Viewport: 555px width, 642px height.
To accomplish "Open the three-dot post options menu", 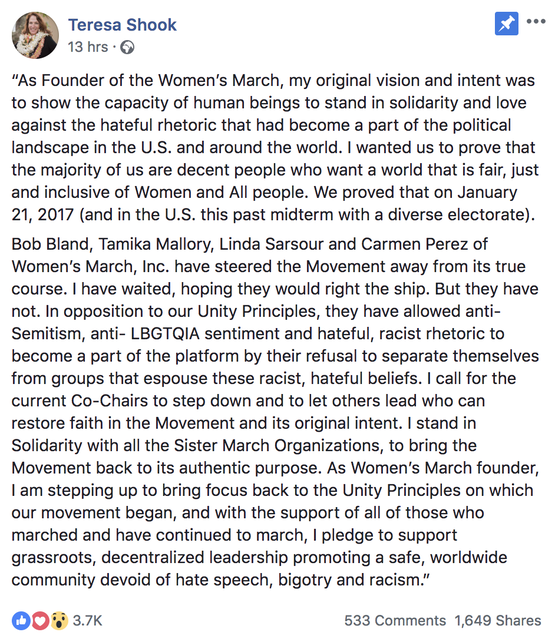I will (x=536, y=21).
